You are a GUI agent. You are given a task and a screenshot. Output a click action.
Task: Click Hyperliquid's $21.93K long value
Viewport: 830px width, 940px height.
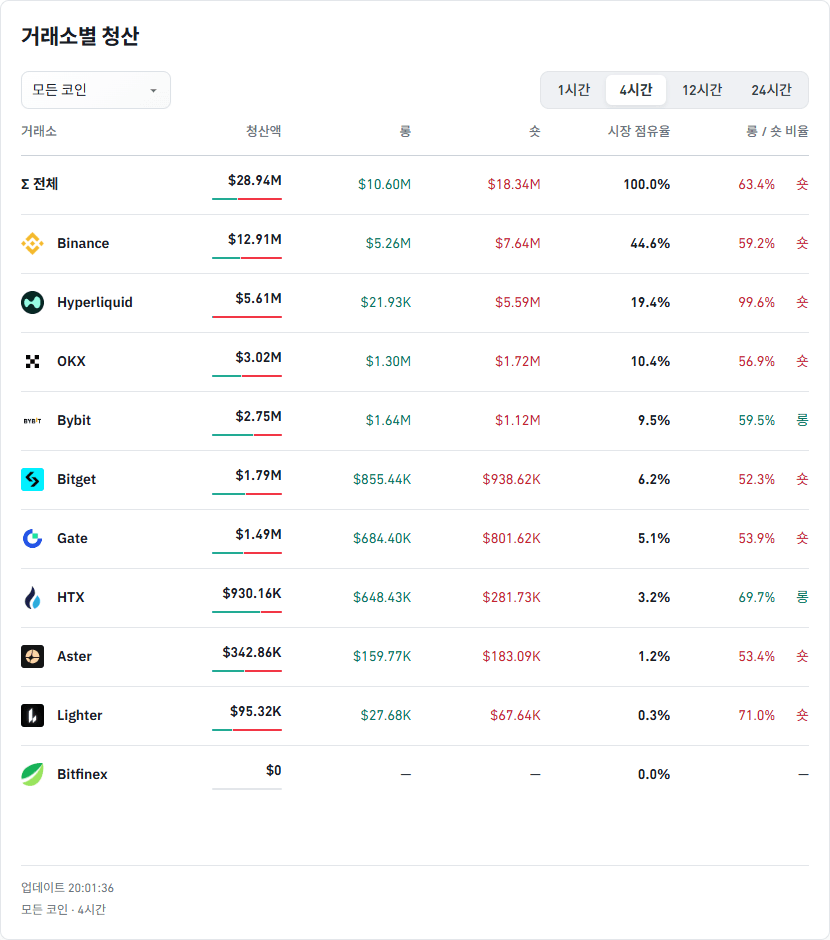[x=386, y=302]
